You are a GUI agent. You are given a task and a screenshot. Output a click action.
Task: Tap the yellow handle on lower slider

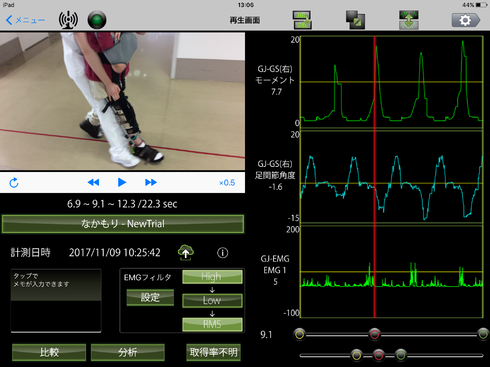point(356,355)
